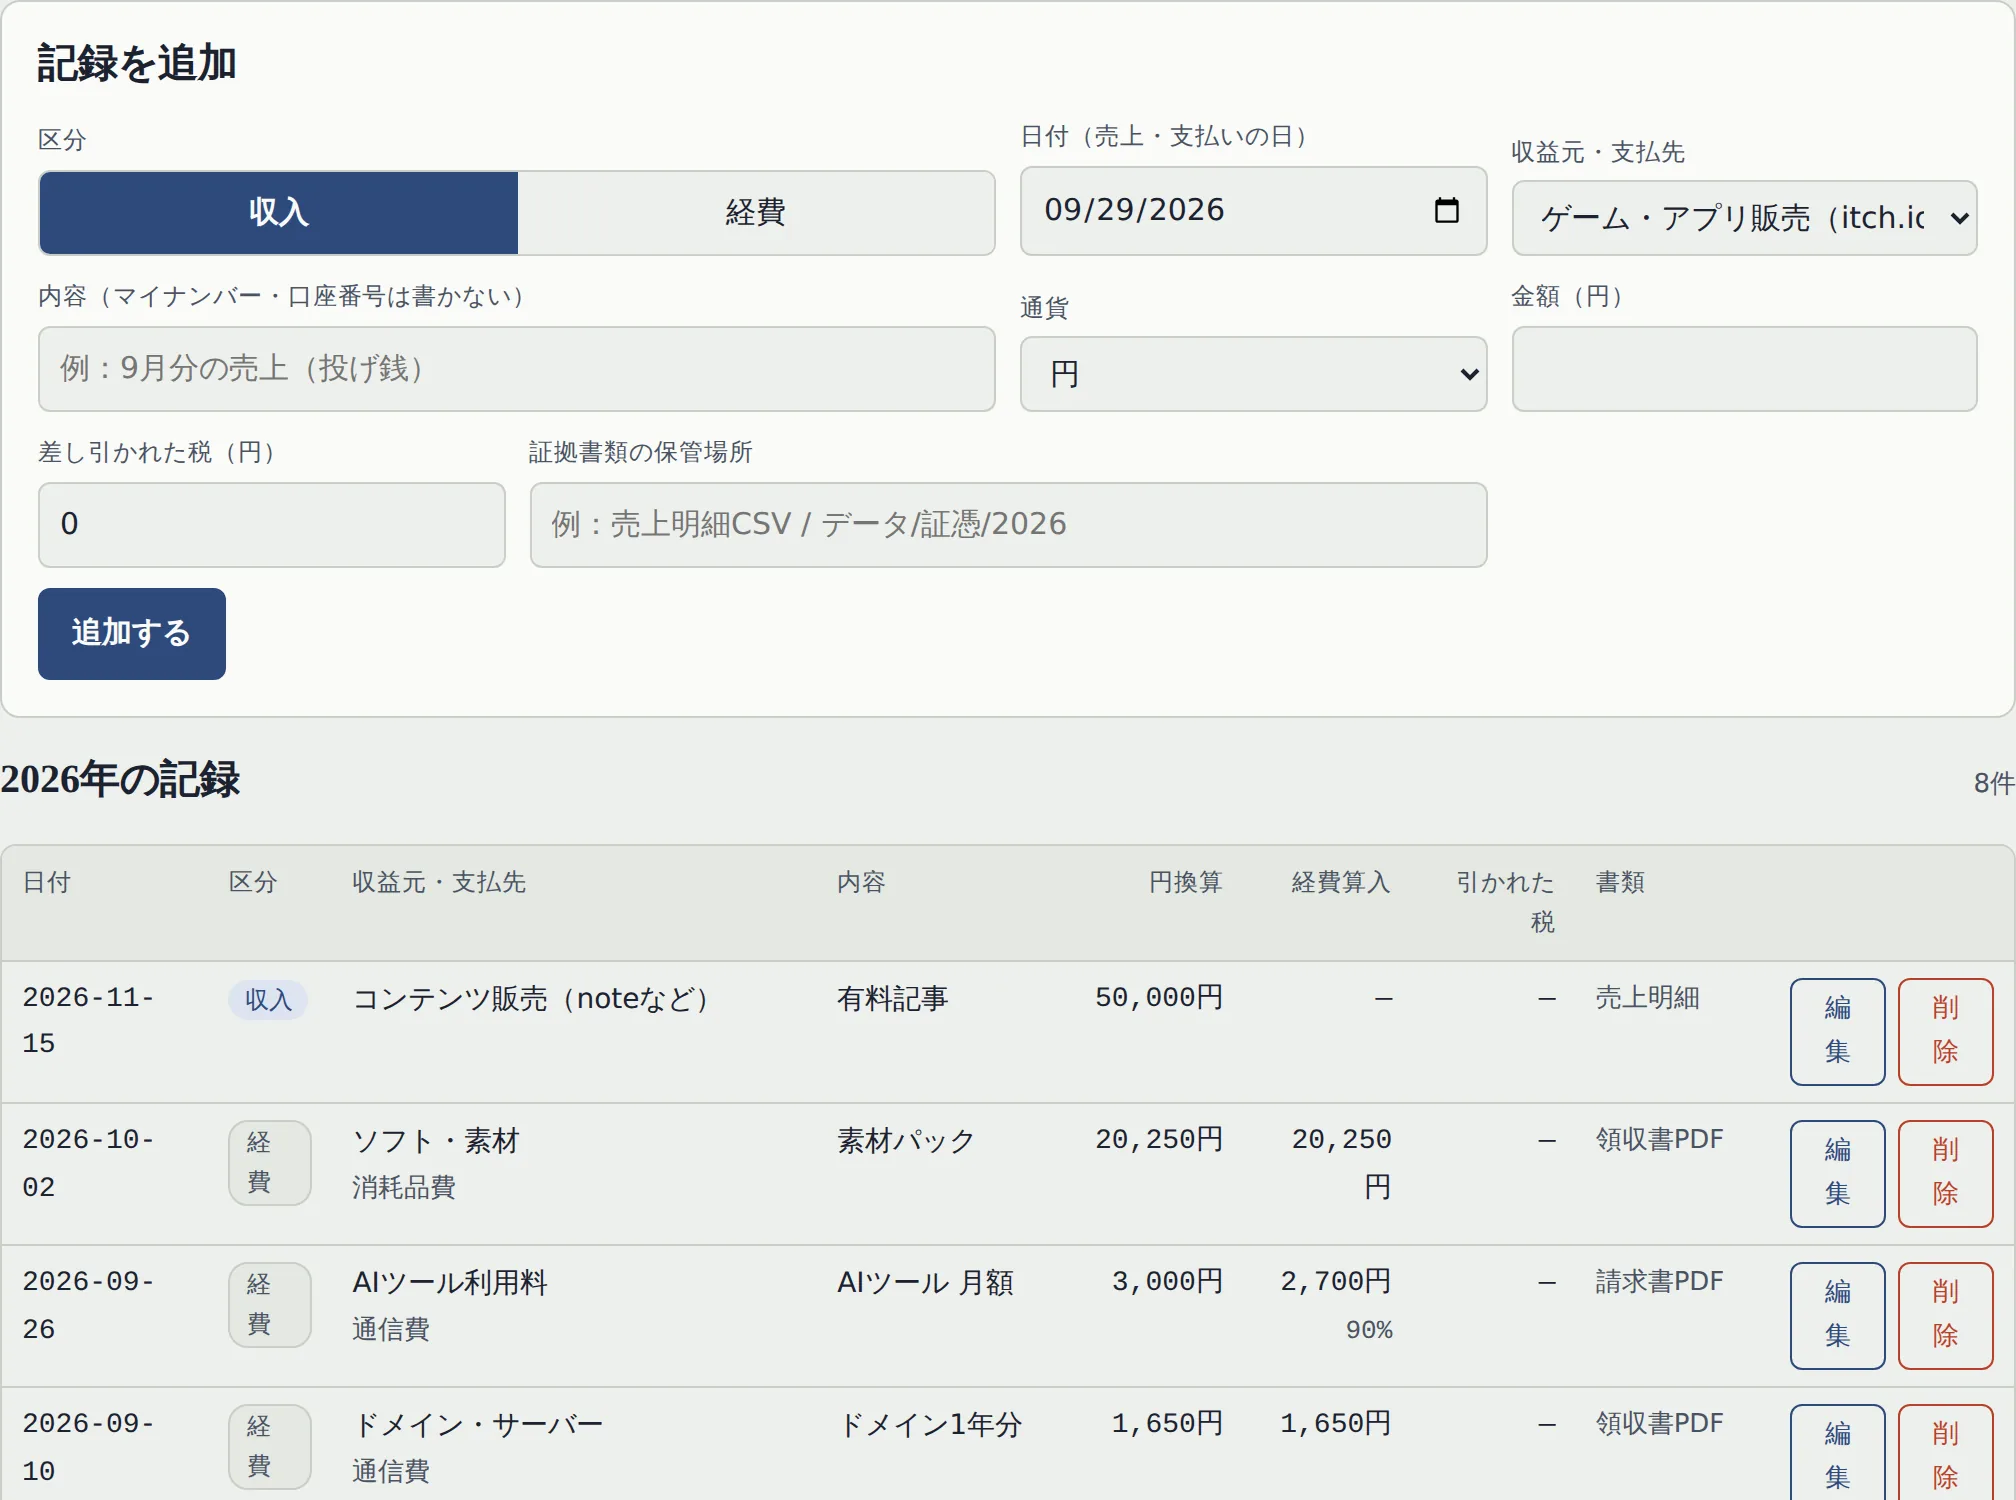Screen dimensions: 2016x1500
Task: Edit the AIツール 月額 record
Action: tap(1837, 1315)
